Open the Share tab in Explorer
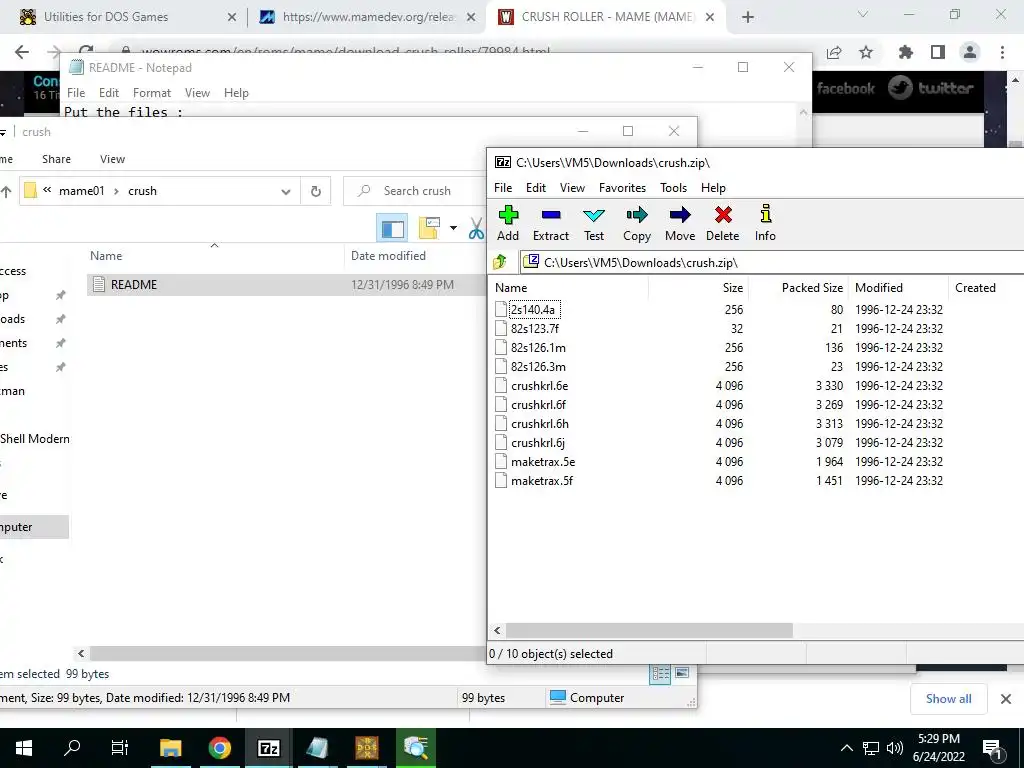This screenshot has height=768, width=1024. 56,159
